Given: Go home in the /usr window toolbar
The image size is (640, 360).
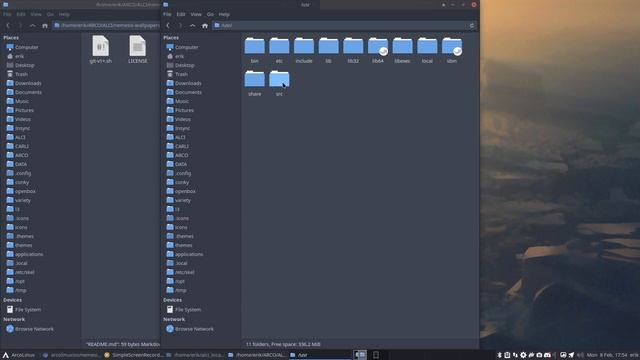Looking at the screenshot, I should 205,25.
